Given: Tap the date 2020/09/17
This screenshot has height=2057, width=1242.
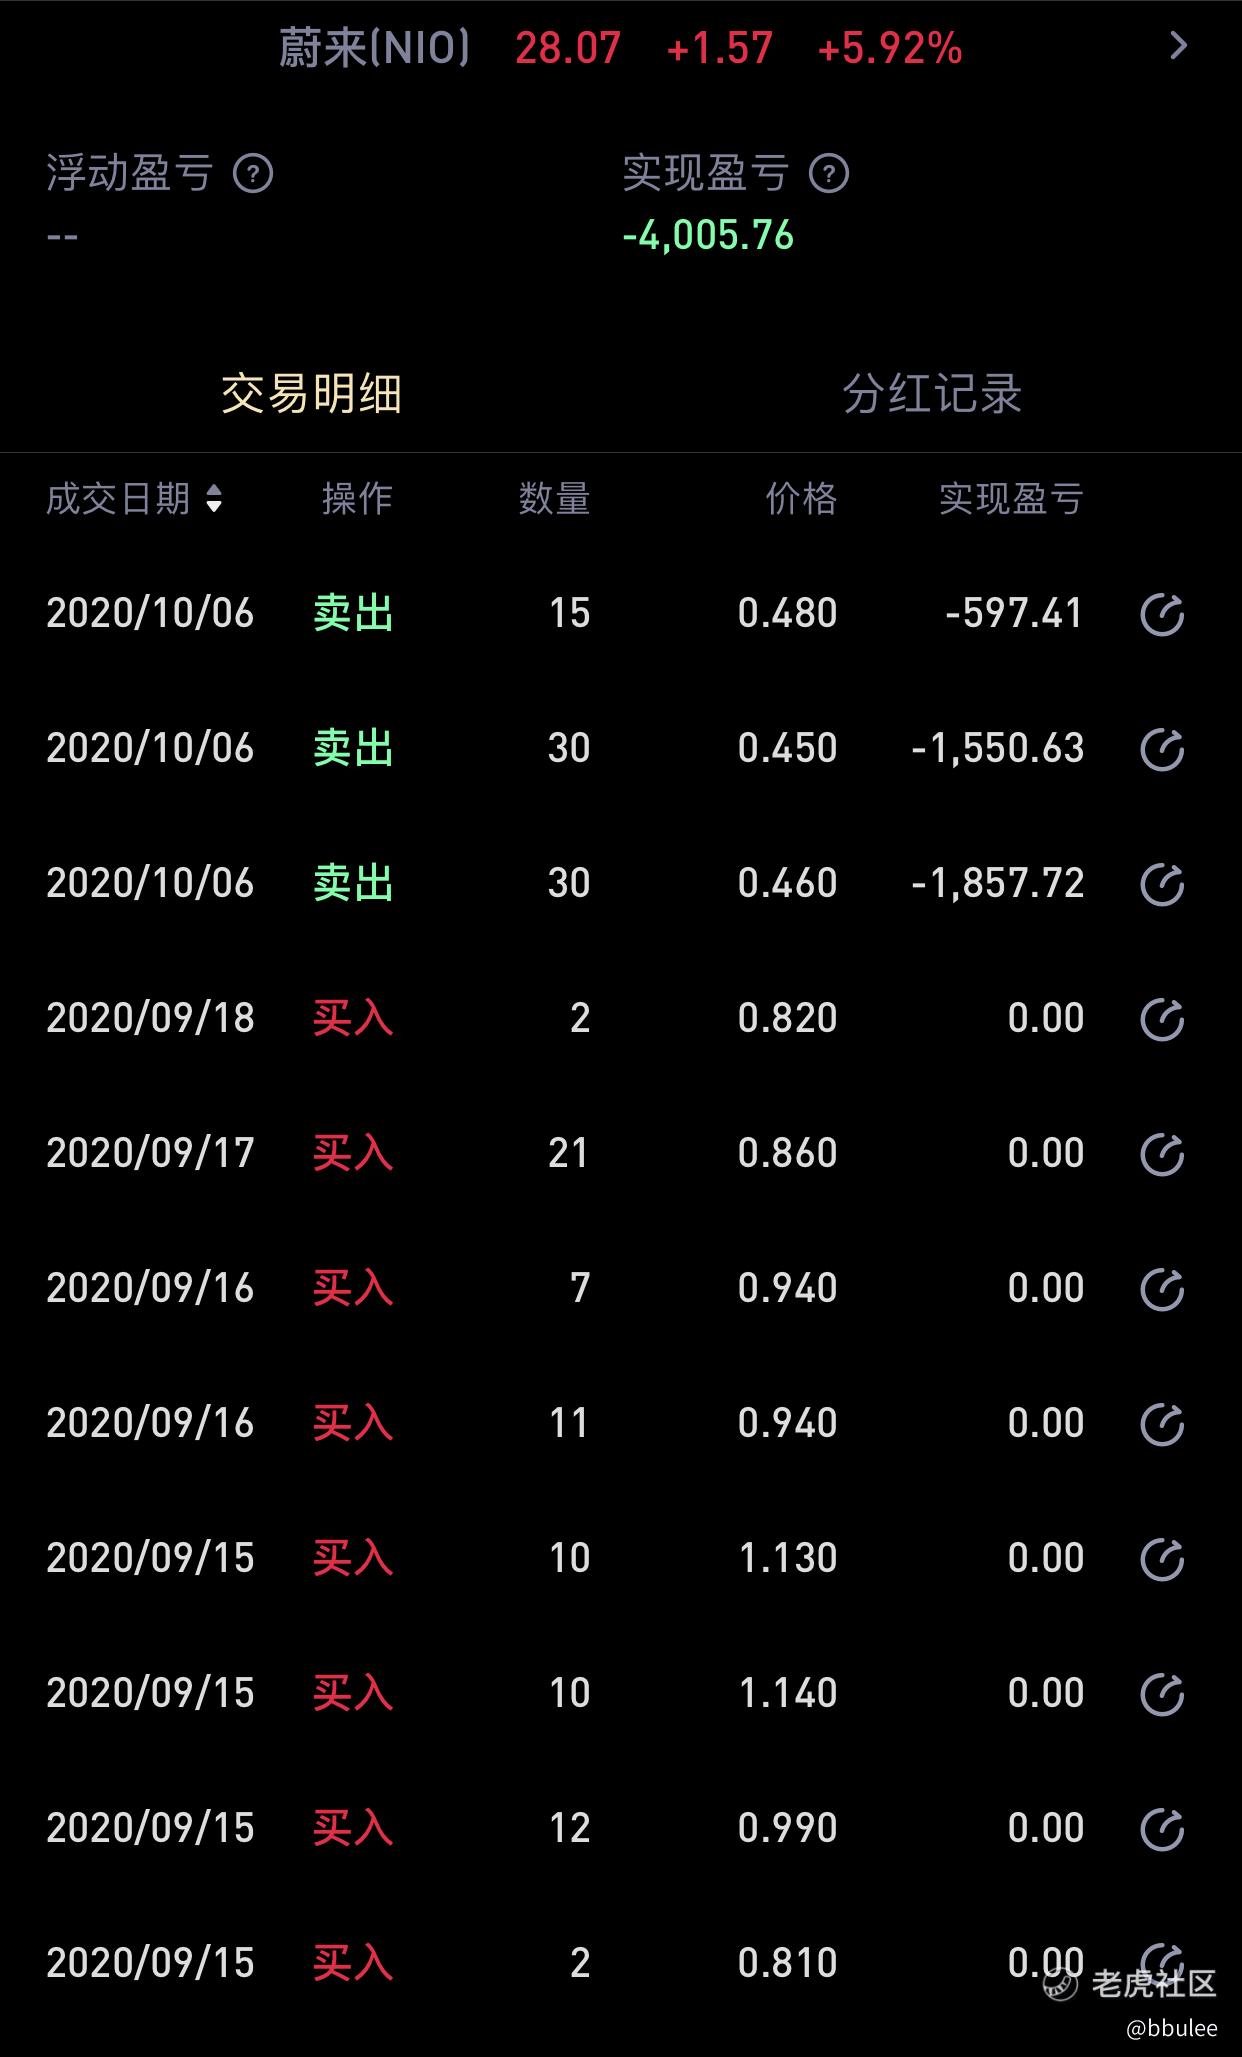Looking at the screenshot, I should [x=150, y=1153].
